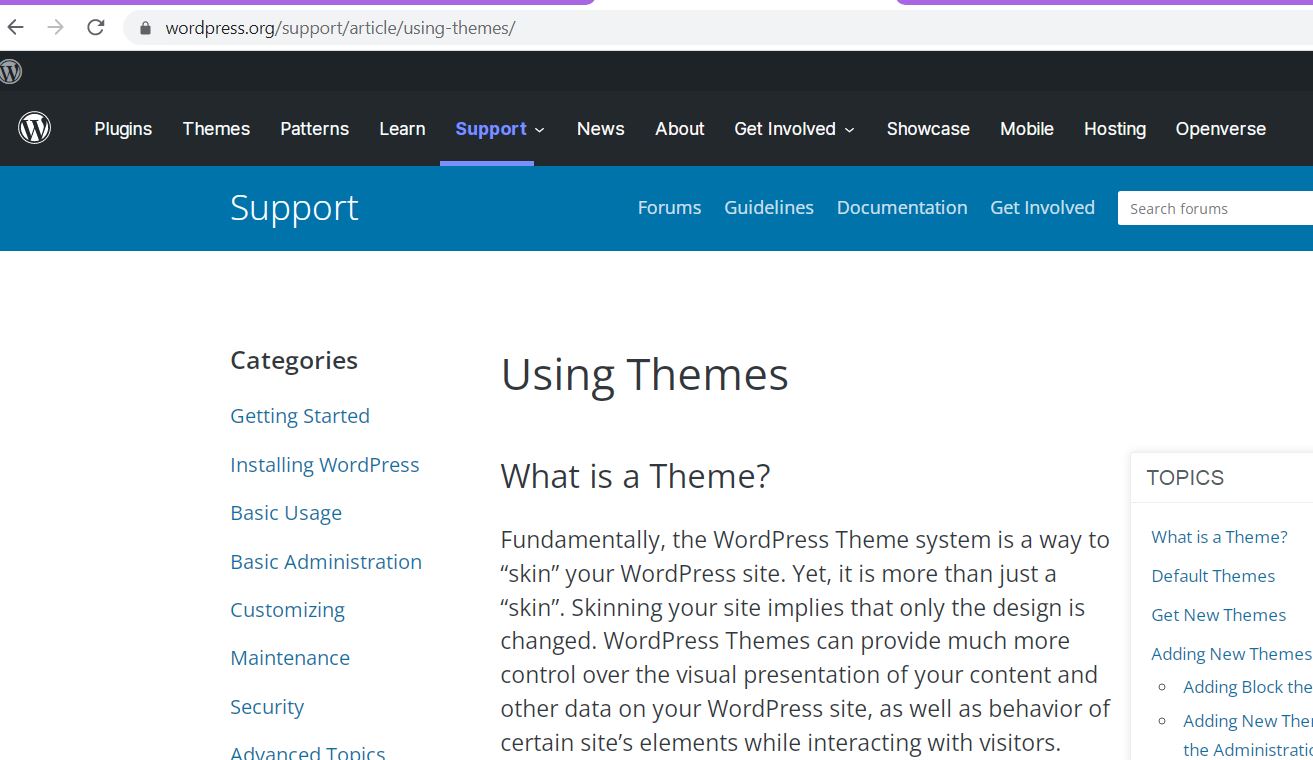Open the Customizing category link
This screenshot has width=1313, height=760.
287,609
